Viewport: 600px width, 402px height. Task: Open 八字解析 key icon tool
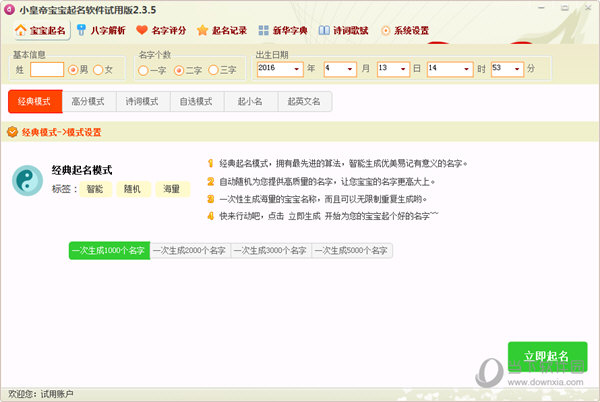(x=101, y=31)
